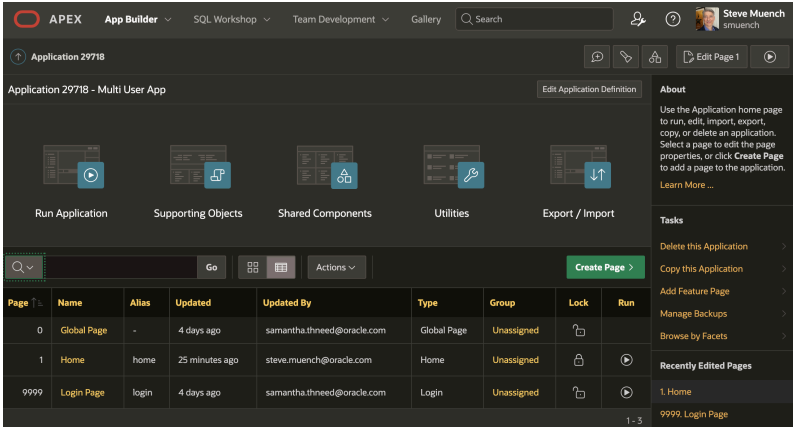This screenshot has height=430, width=795.
Task: Click the Edit Page 1 button
Action: click(711, 57)
